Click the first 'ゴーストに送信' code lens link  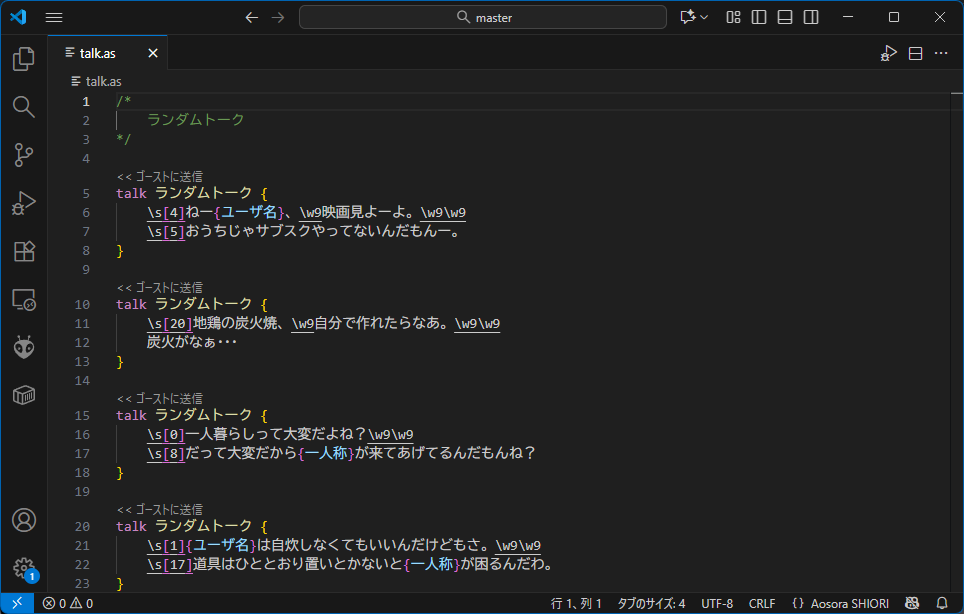[159, 176]
